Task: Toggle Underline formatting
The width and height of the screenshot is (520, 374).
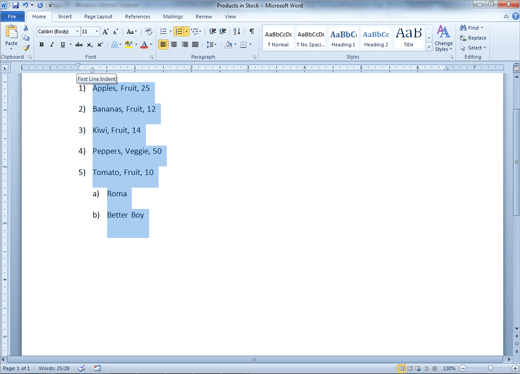Action: [63, 45]
